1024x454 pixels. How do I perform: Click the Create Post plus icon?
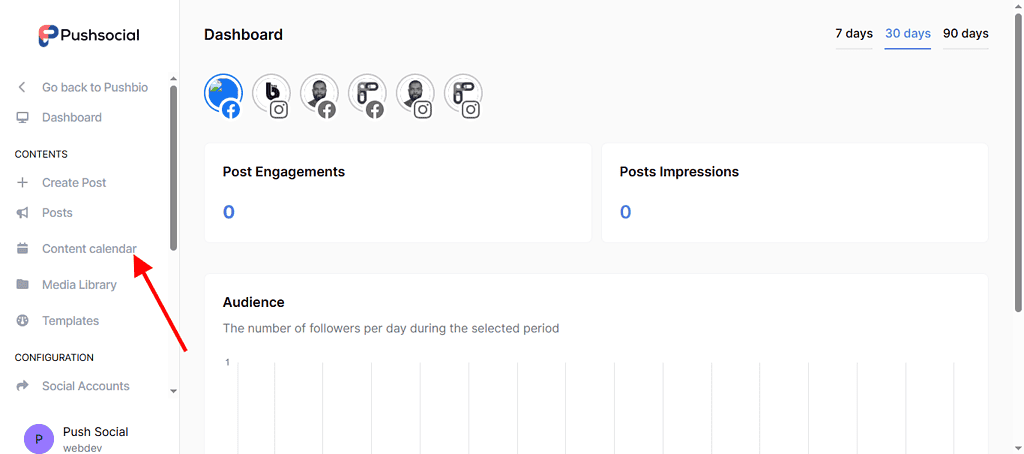[22, 183]
